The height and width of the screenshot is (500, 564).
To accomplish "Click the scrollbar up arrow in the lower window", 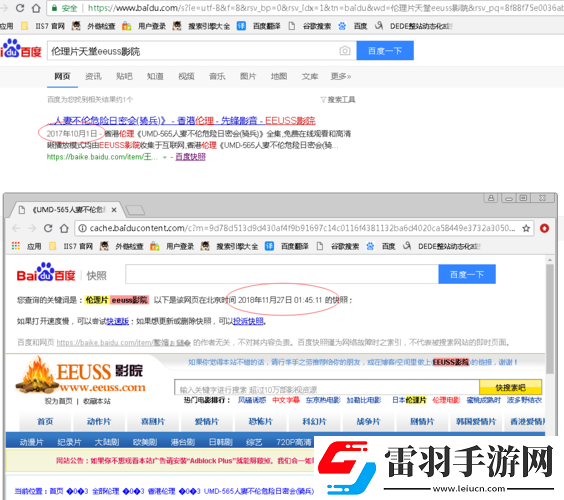I will coord(550,259).
